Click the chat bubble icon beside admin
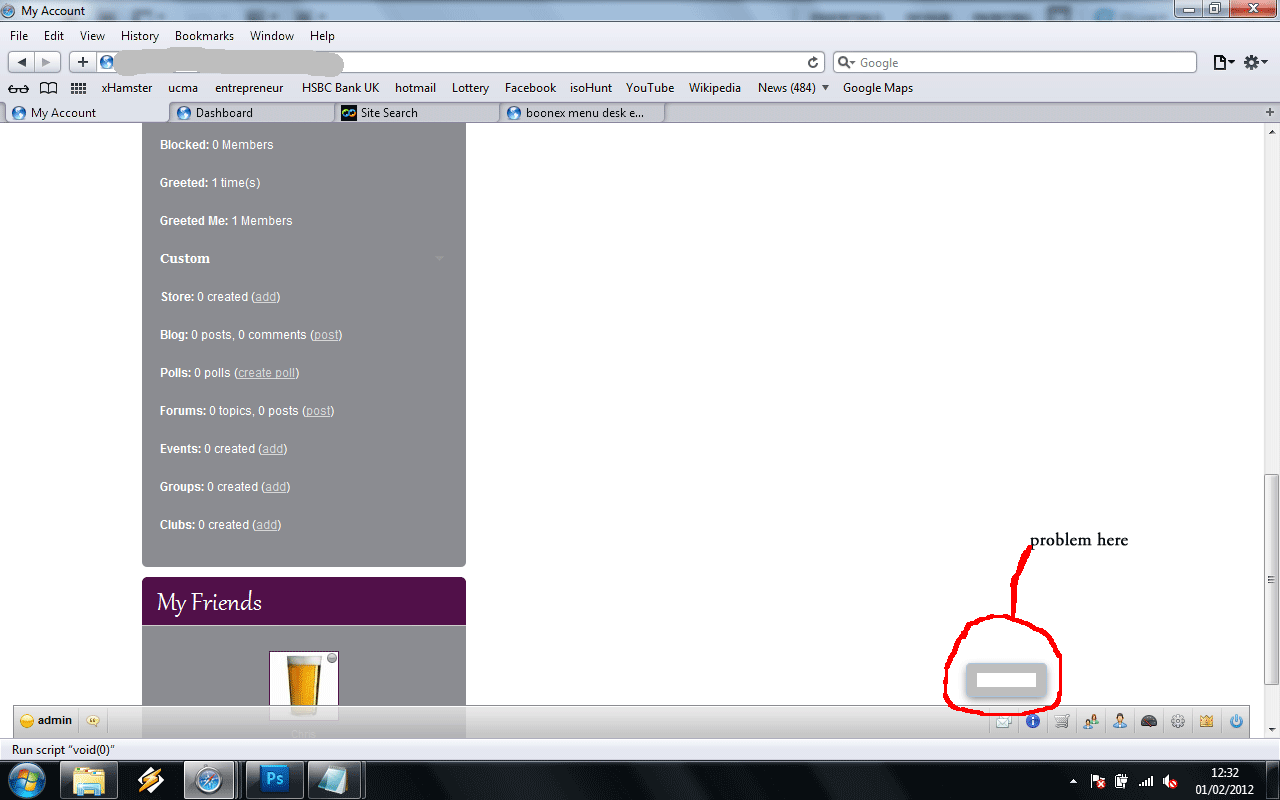1280x800 pixels. (x=93, y=720)
